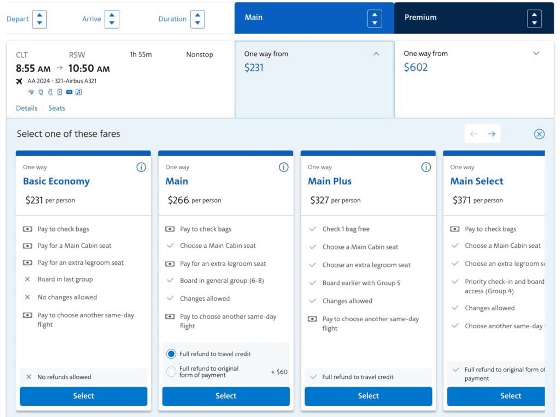Choose Full refund to travel credit option
The width and height of the screenshot is (560, 417).
coord(171,354)
